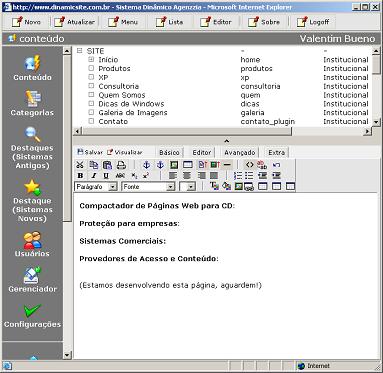The image size is (383, 373).
Task: Click the Paste icon in editor toolbar
Action: 107,165
